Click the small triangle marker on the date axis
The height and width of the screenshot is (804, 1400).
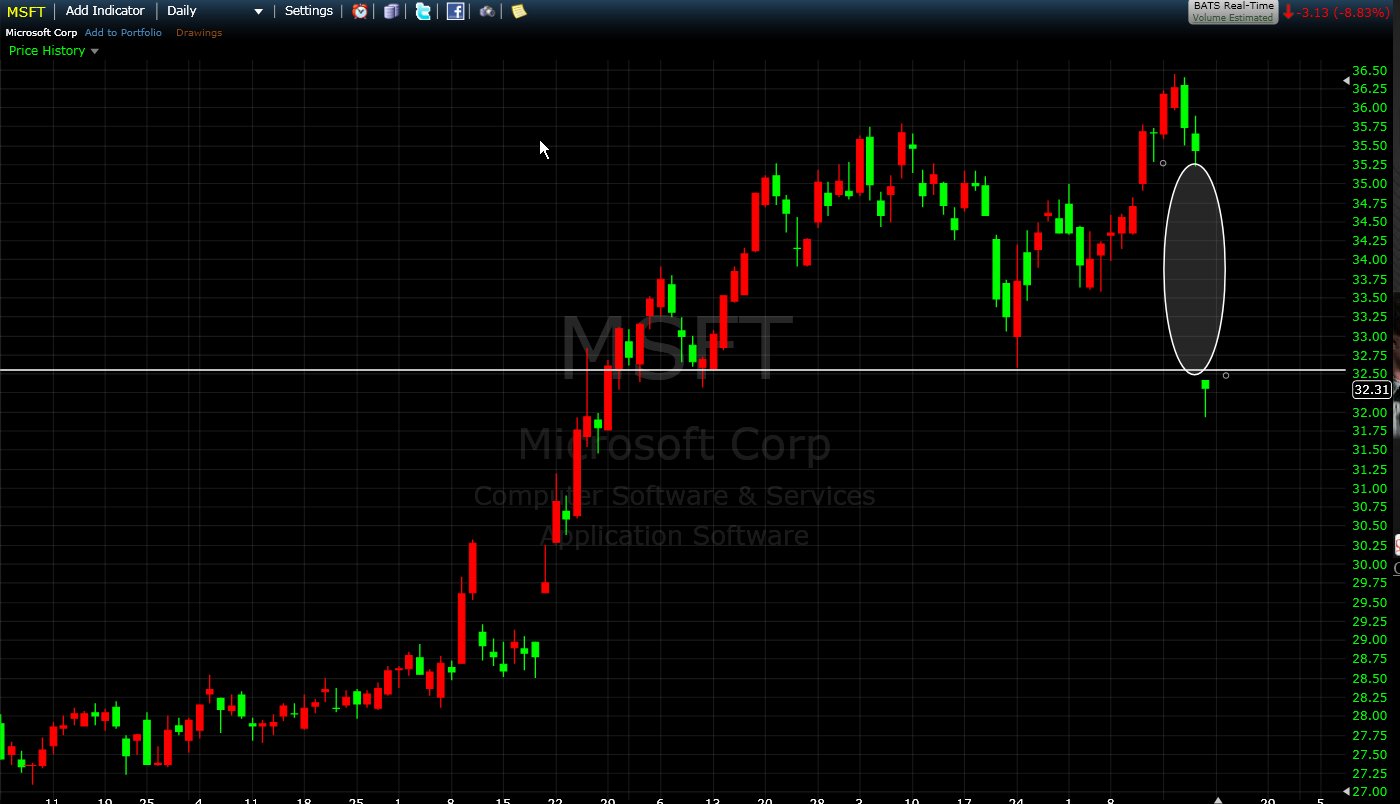click(1217, 800)
